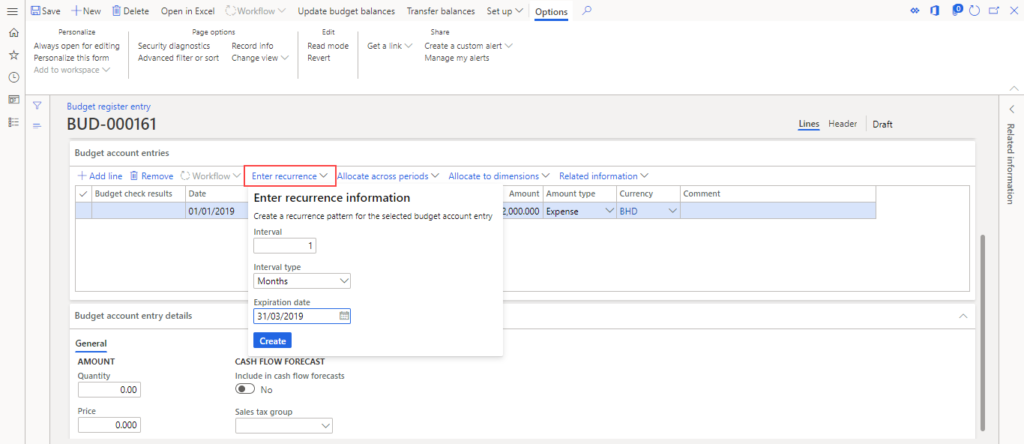Screen dimensions: 1024x444
Task: Open Favorites star in sidebar
Action: click(x=13, y=55)
